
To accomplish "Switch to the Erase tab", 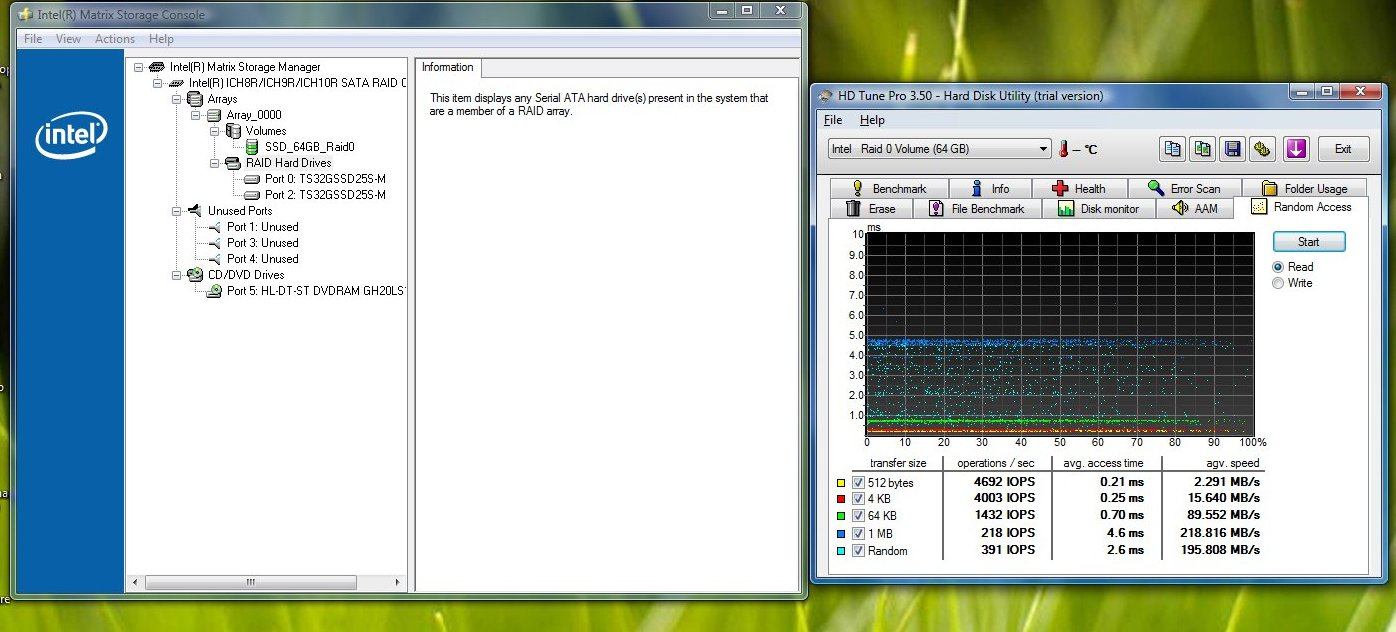I will (x=871, y=208).
